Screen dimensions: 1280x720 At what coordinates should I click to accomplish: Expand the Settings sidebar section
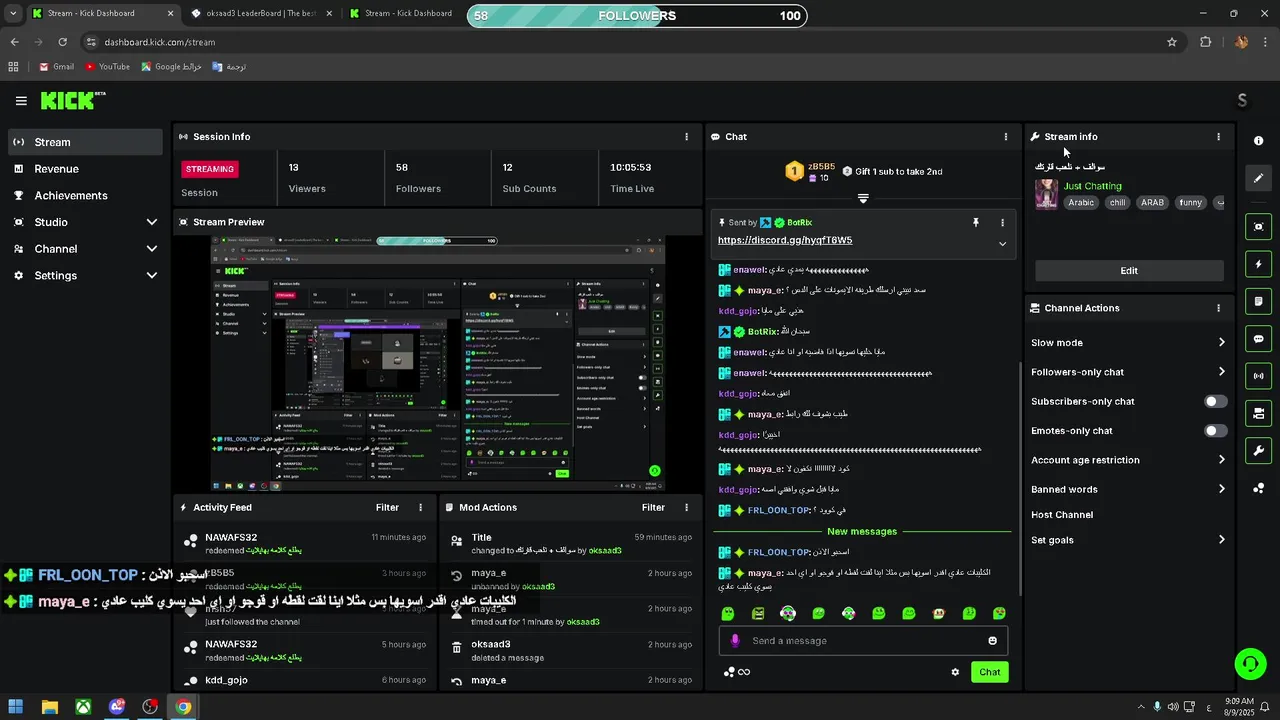click(x=152, y=276)
